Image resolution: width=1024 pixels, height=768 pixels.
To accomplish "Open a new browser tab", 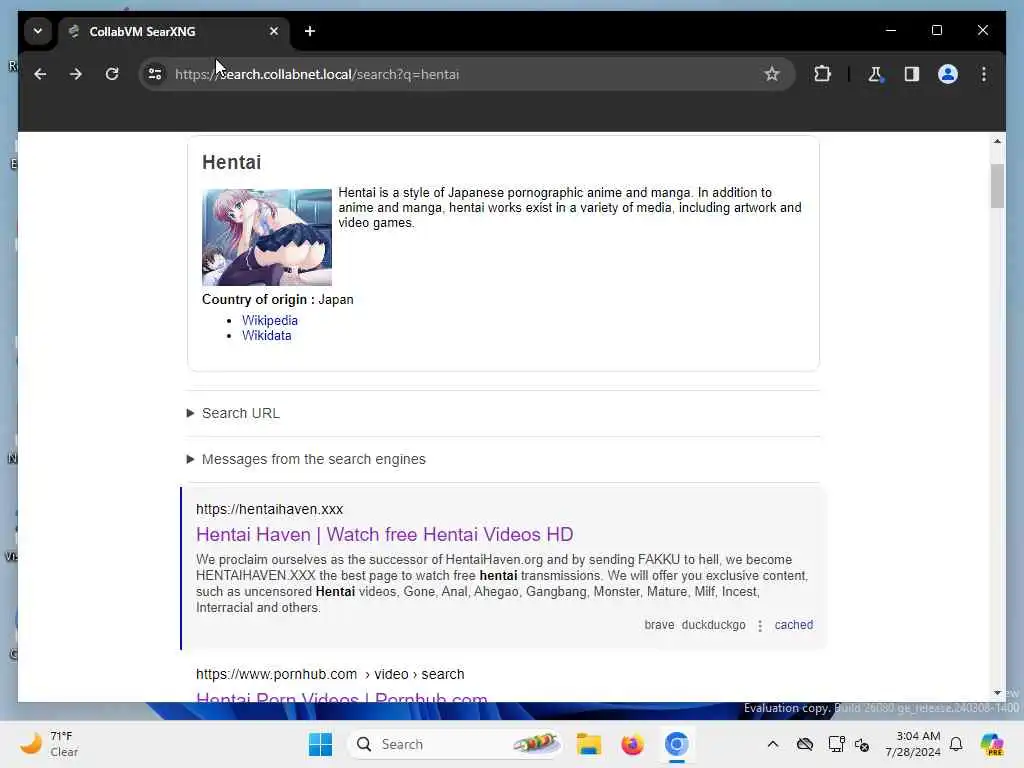I will point(310,31).
